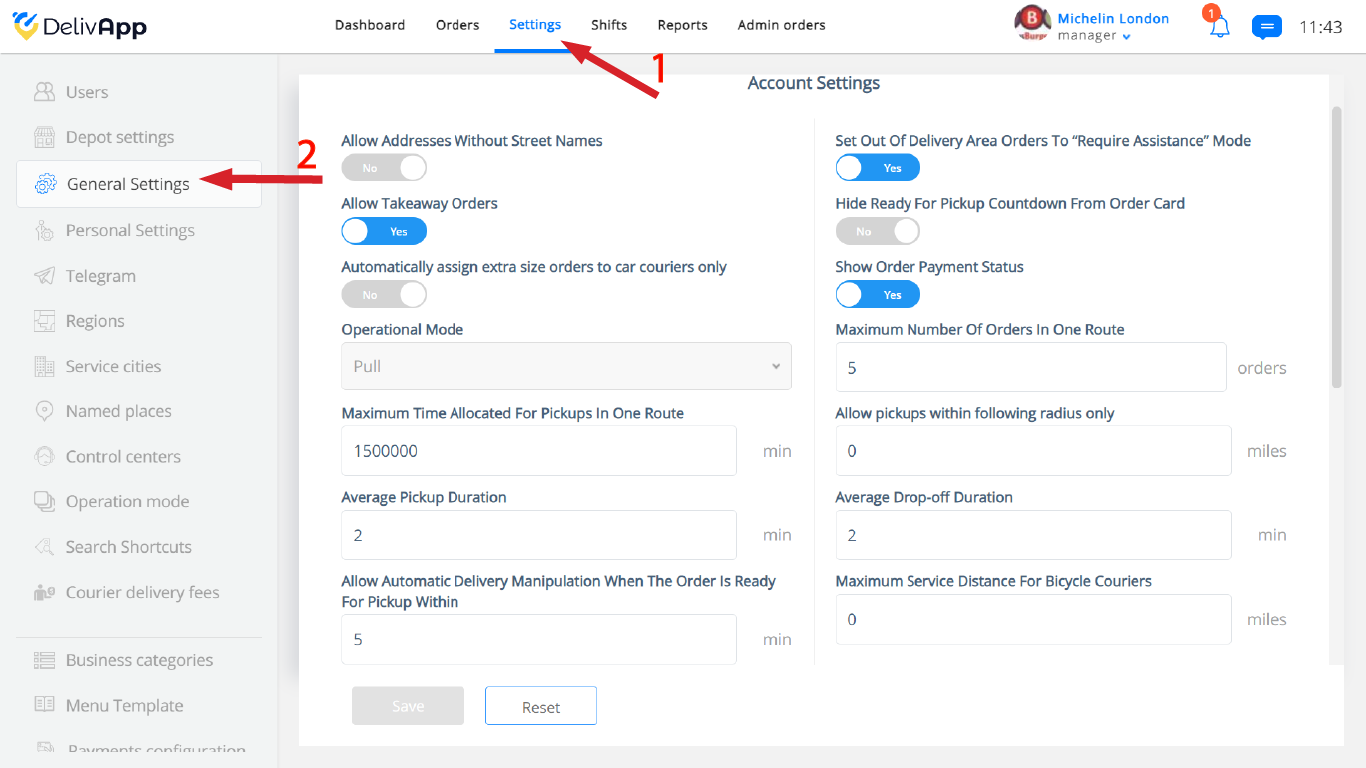
Task: Switch to the Shifts tab
Action: (609, 25)
